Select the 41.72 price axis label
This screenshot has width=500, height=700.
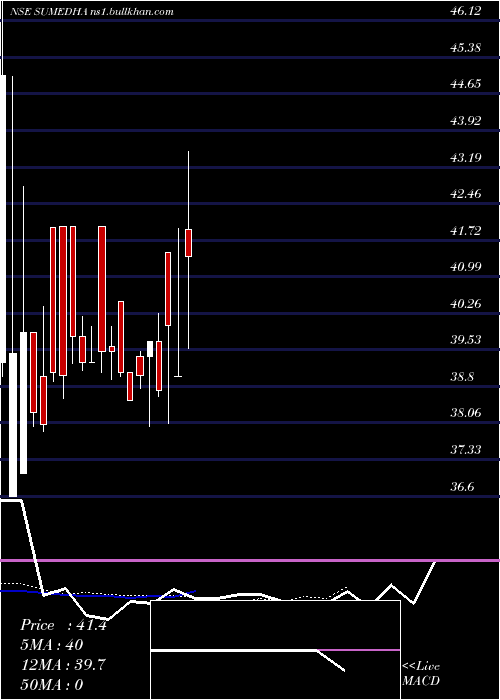pos(466,230)
